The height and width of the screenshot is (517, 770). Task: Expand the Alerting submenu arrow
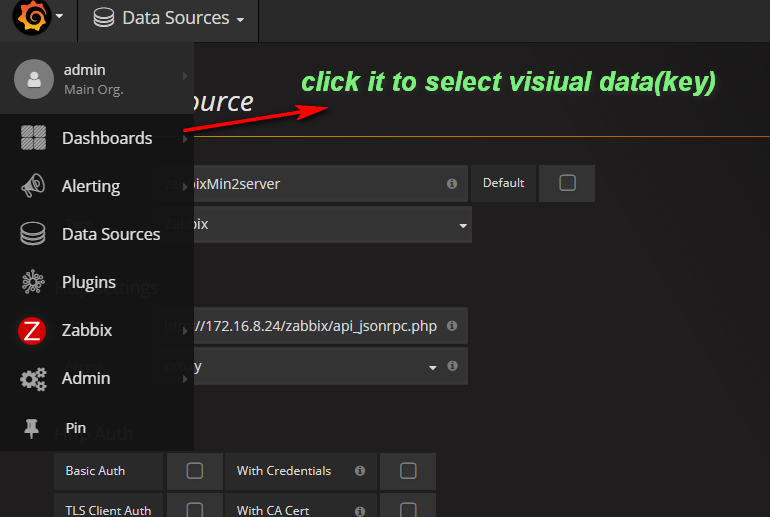185,187
